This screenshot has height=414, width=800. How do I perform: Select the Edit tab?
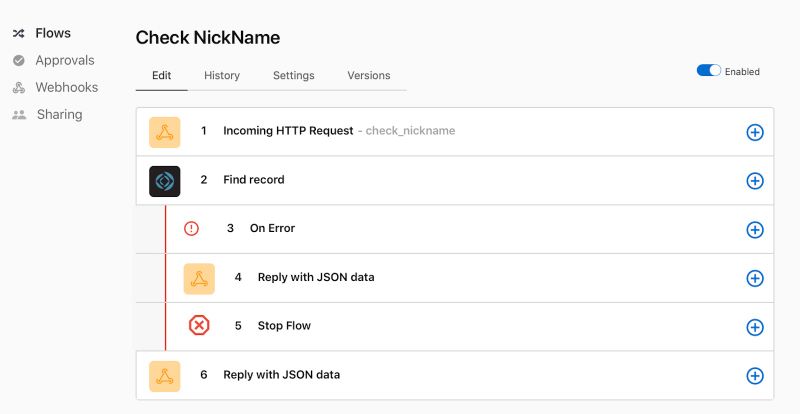point(161,76)
